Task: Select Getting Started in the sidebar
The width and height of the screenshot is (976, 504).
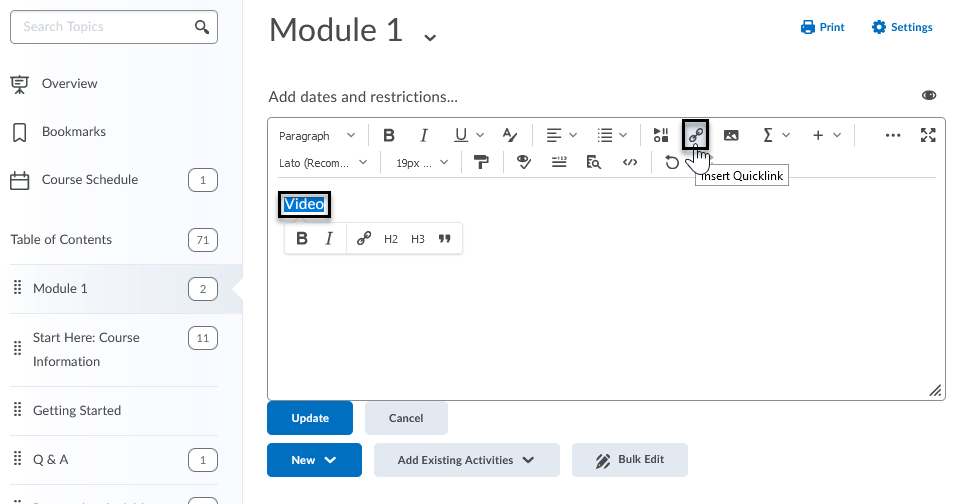Action: coord(77,410)
